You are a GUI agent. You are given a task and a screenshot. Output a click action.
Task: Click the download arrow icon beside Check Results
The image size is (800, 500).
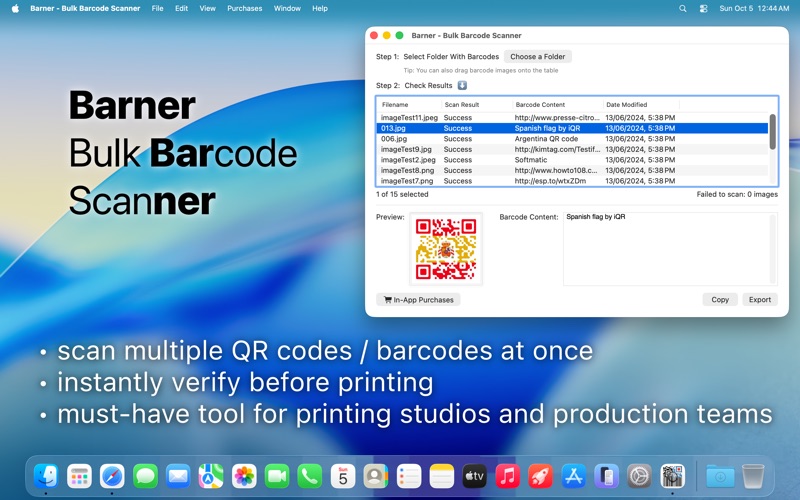point(462,85)
